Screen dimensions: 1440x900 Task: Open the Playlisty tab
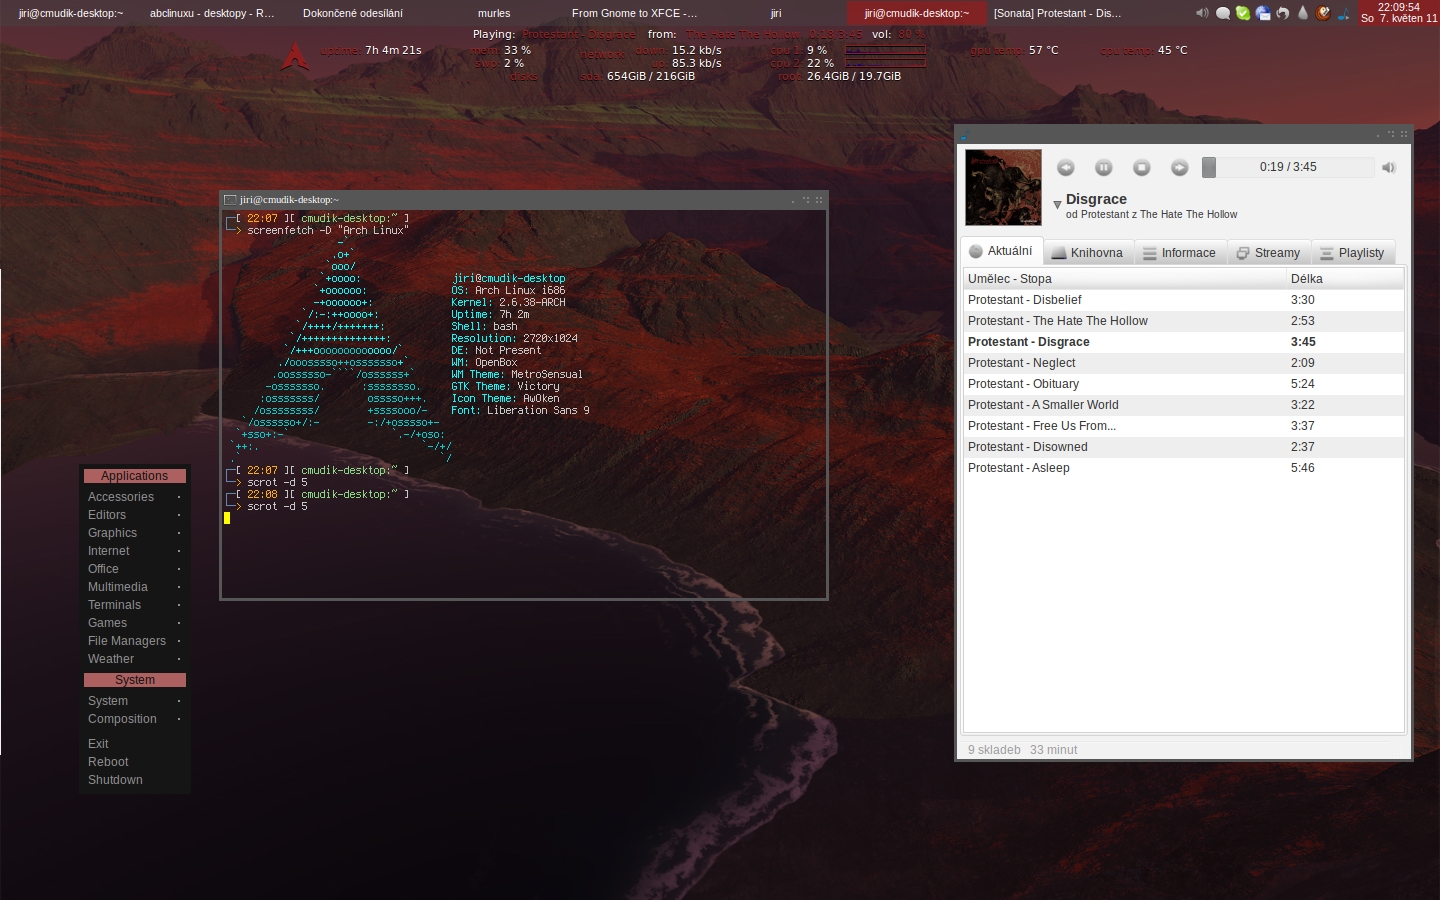click(x=1352, y=253)
